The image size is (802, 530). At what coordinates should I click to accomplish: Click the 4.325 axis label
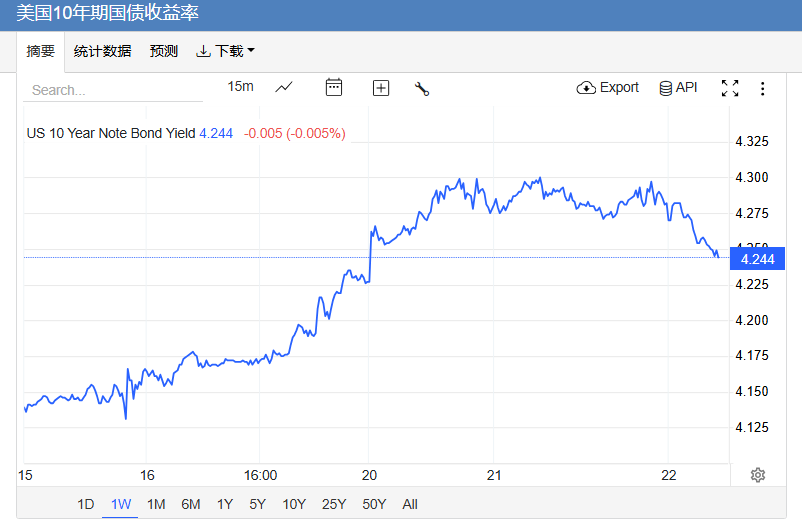click(751, 142)
